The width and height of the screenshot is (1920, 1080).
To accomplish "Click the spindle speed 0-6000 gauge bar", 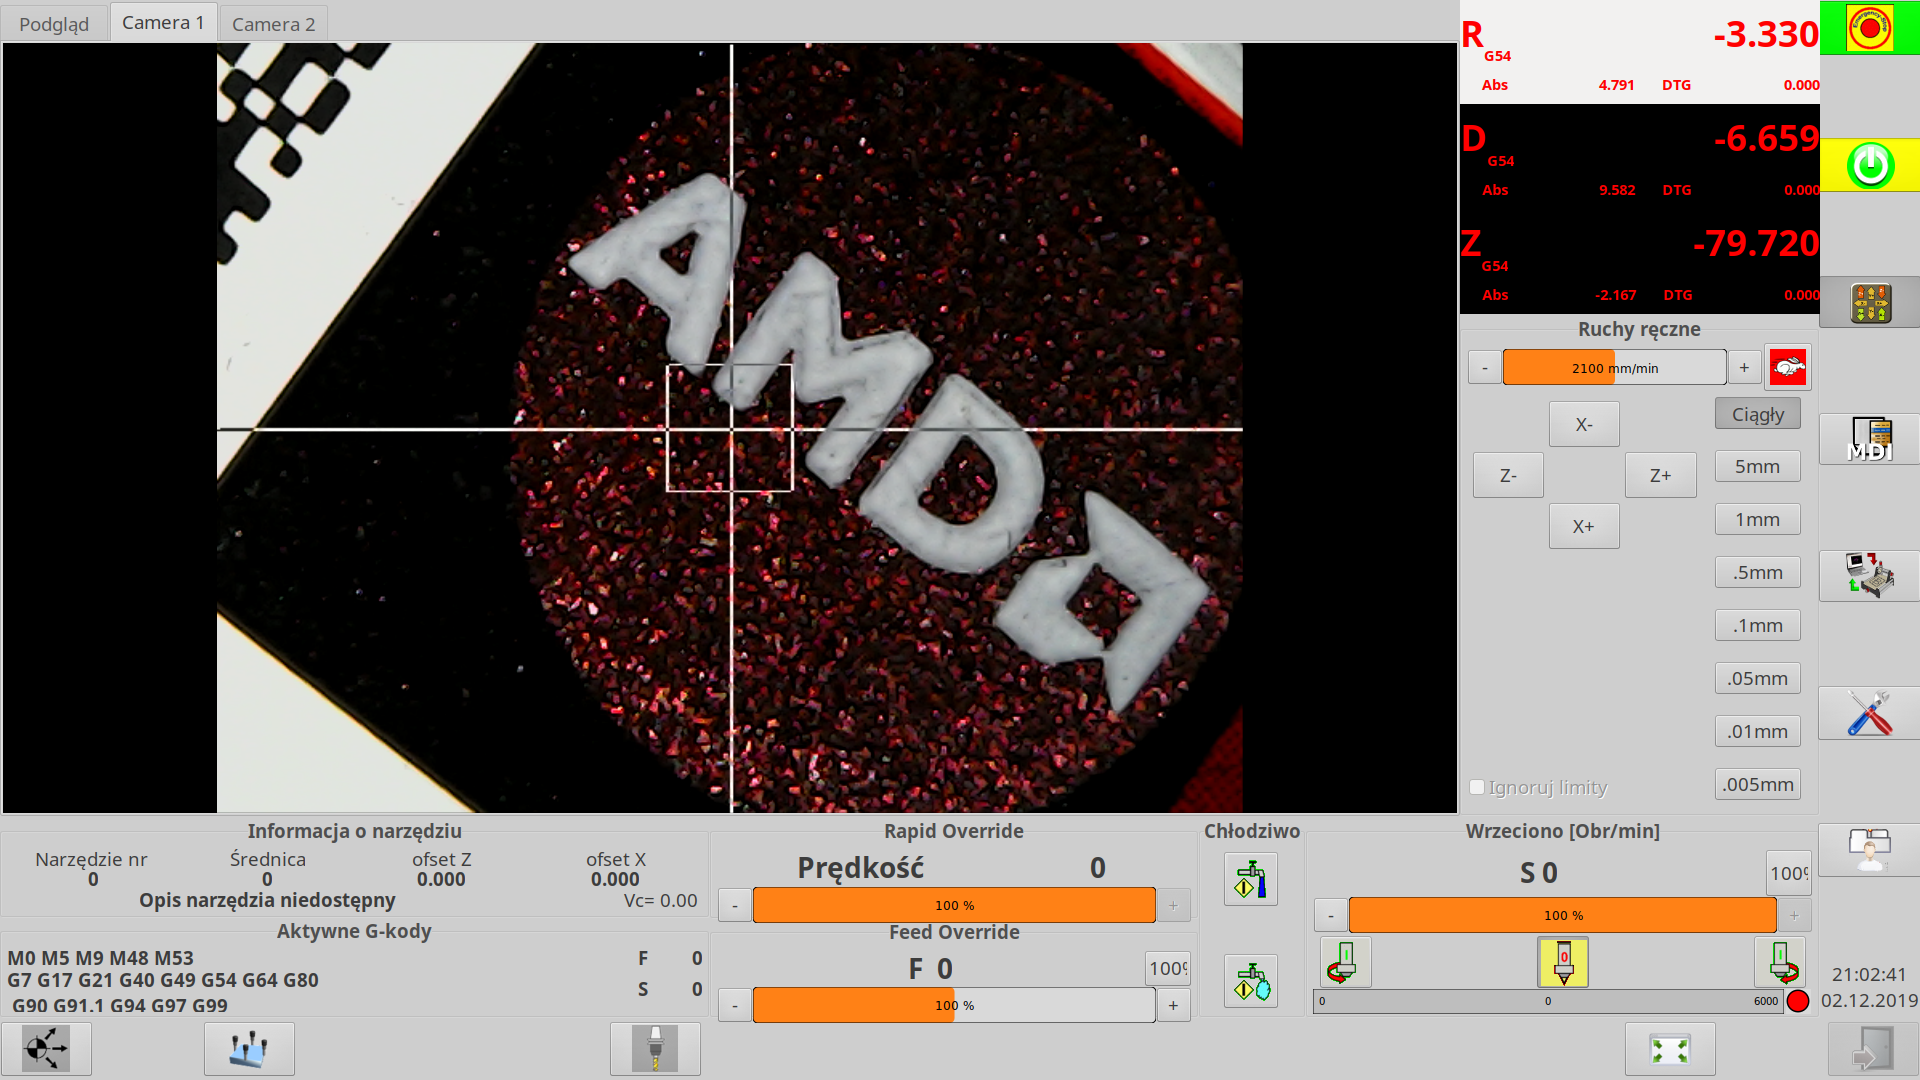I will [1548, 1001].
